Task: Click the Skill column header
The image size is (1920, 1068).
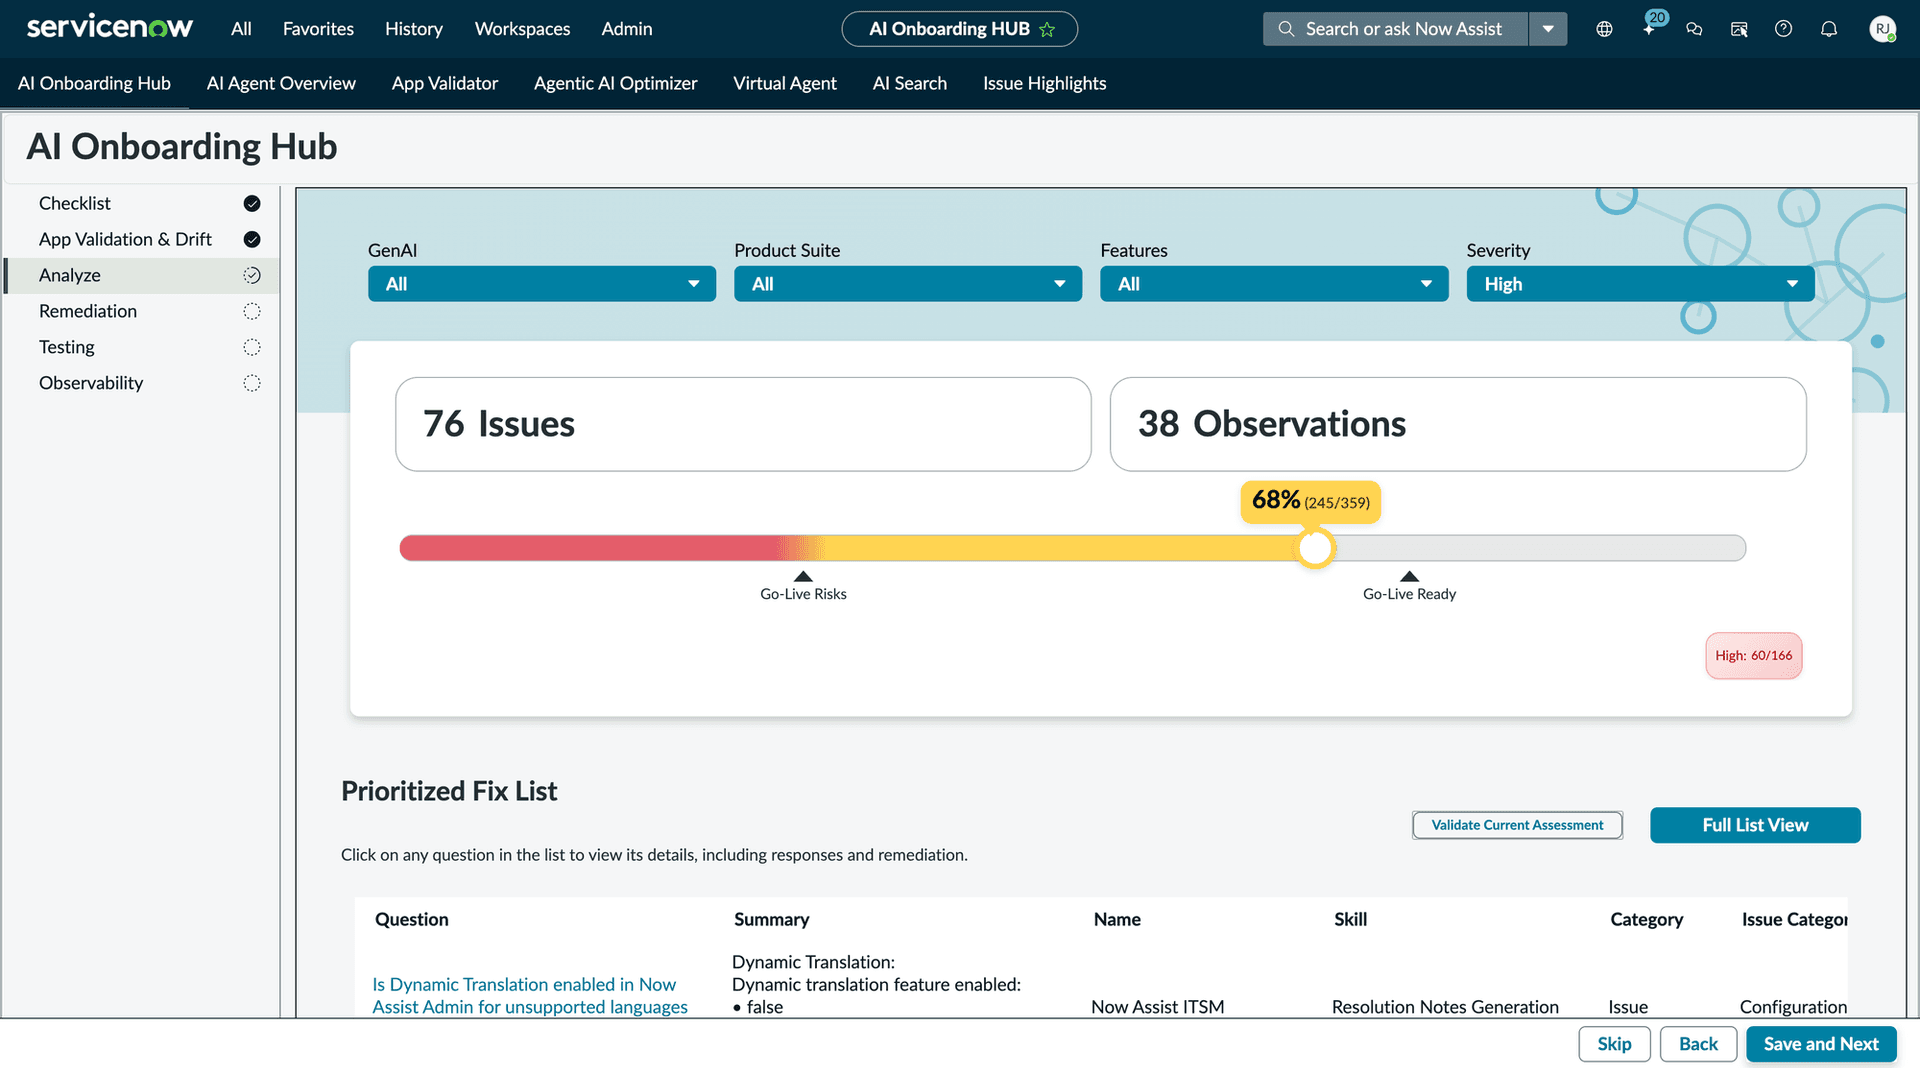Action: pyautogui.click(x=1350, y=919)
